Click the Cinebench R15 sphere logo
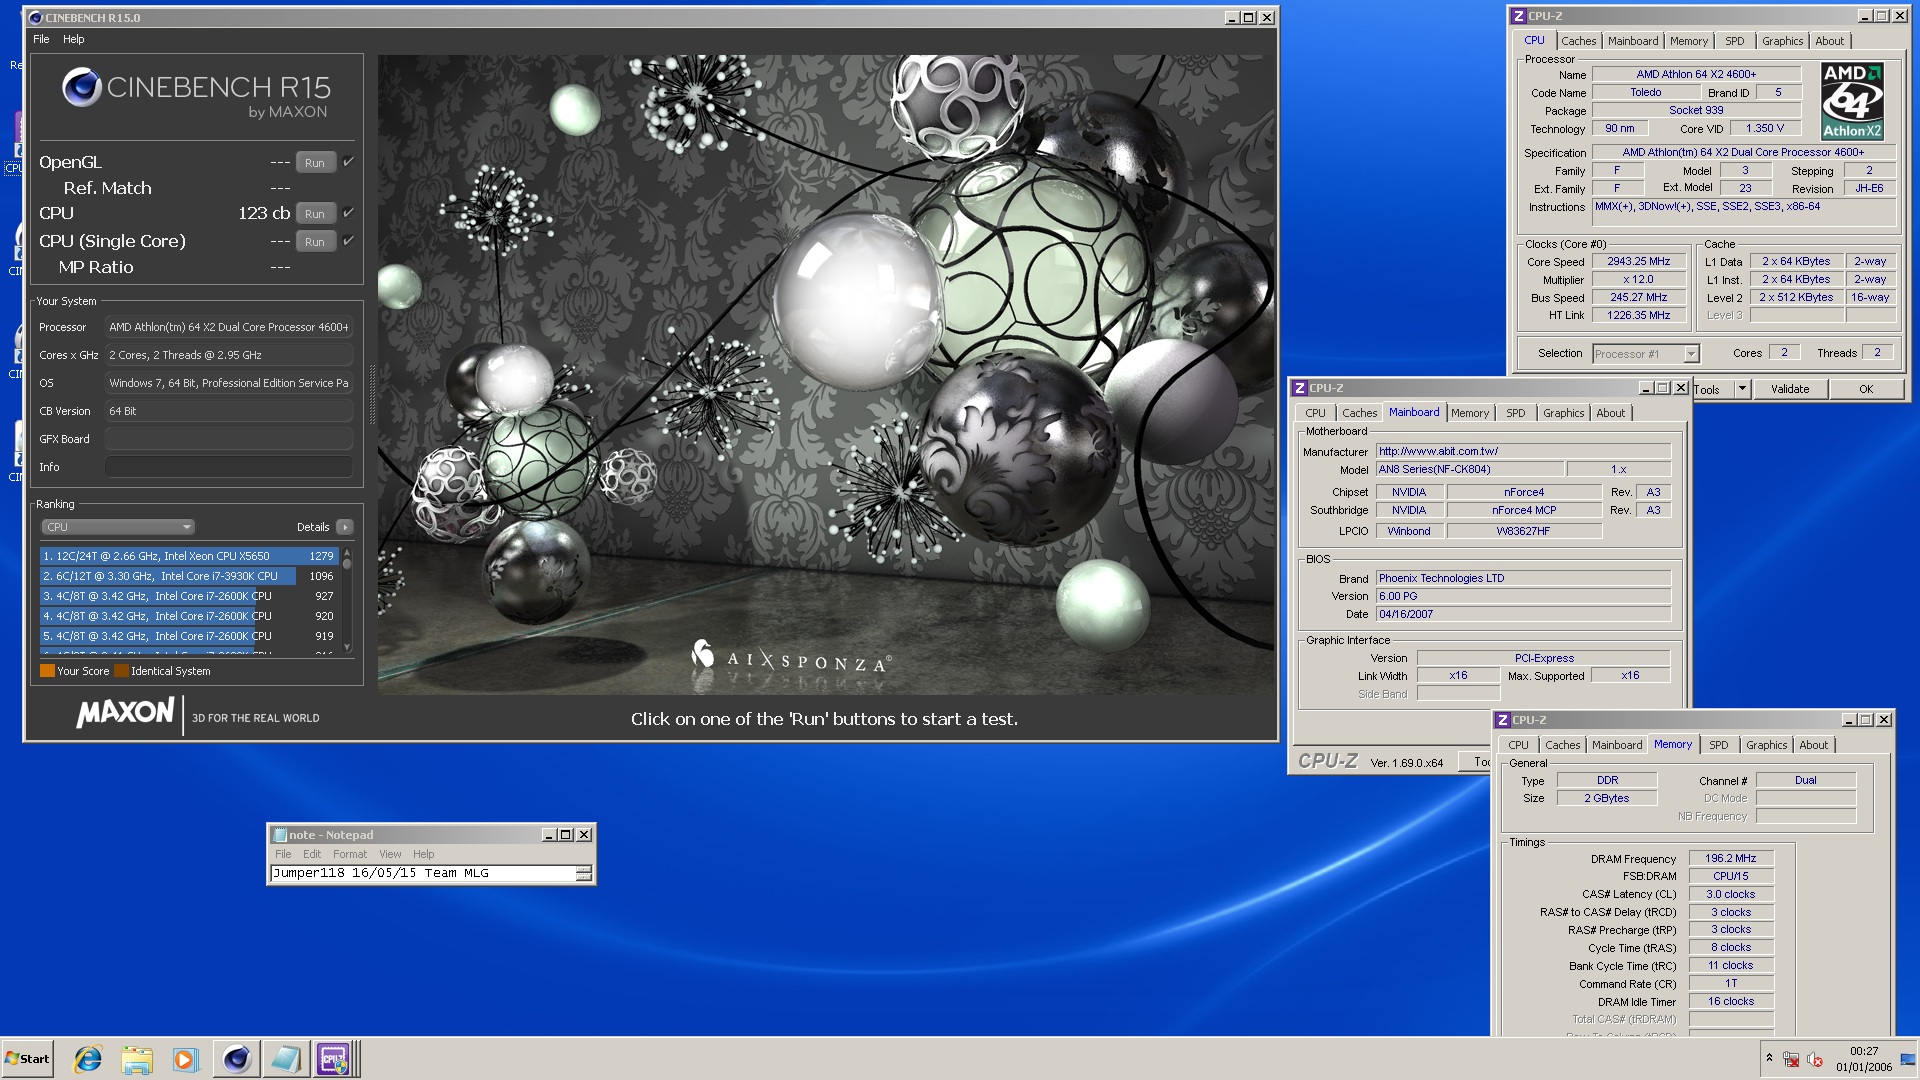1920x1080 pixels. tap(82, 88)
